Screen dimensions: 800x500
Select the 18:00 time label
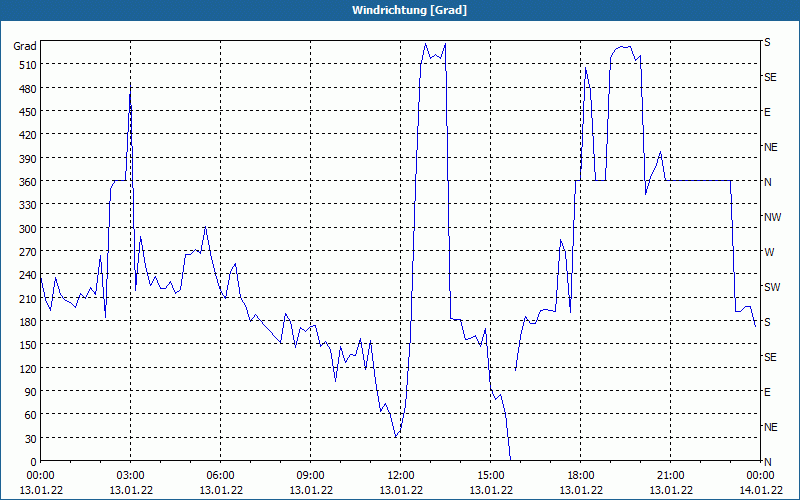pyautogui.click(x=581, y=476)
